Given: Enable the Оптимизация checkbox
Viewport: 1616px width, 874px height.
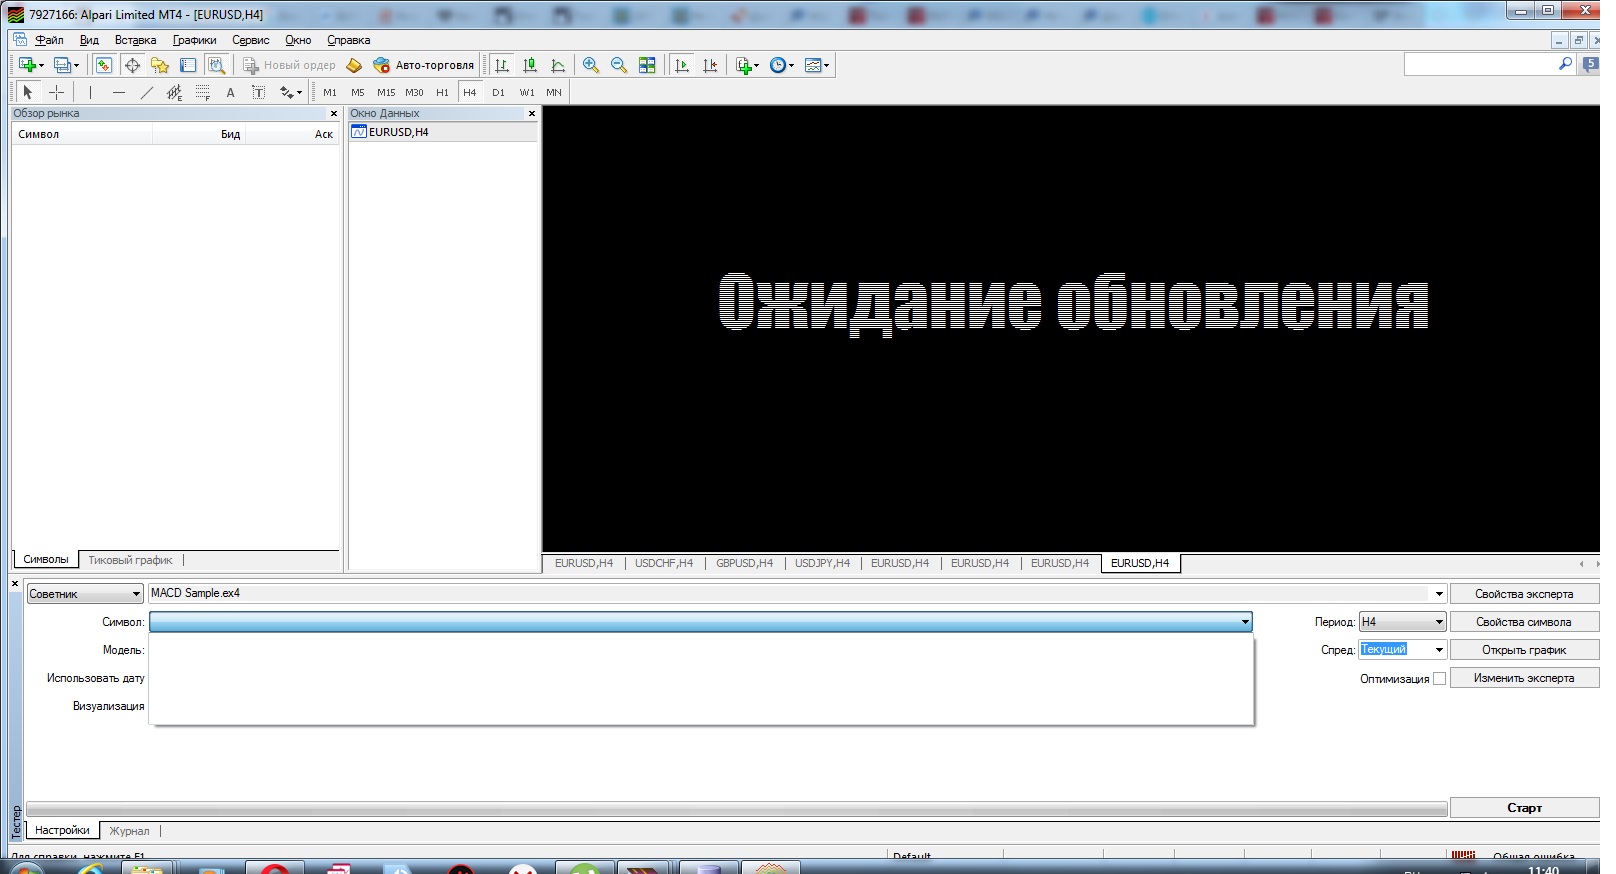Looking at the screenshot, I should 1439,679.
